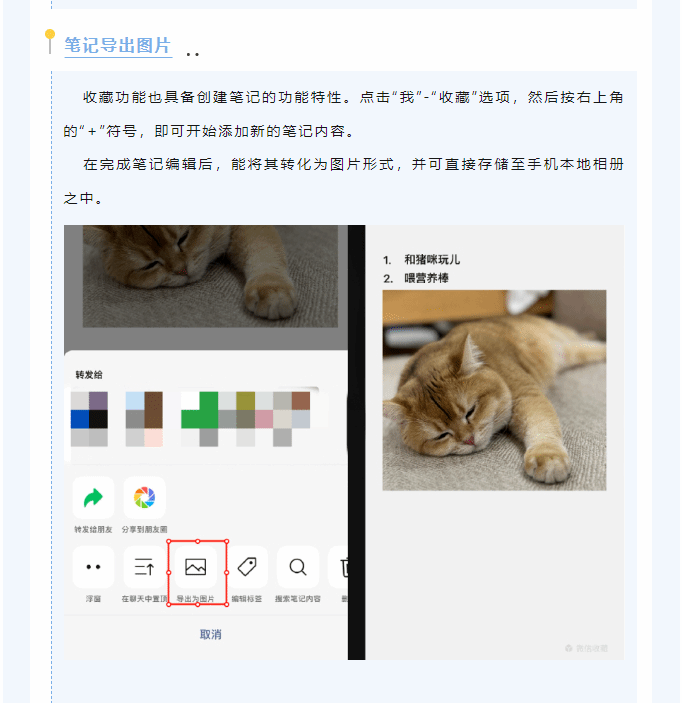Image resolution: width=682 pixels, height=703 pixels.
Task: Select the first contact avatar under 转发给
Action: [x=89, y=419]
